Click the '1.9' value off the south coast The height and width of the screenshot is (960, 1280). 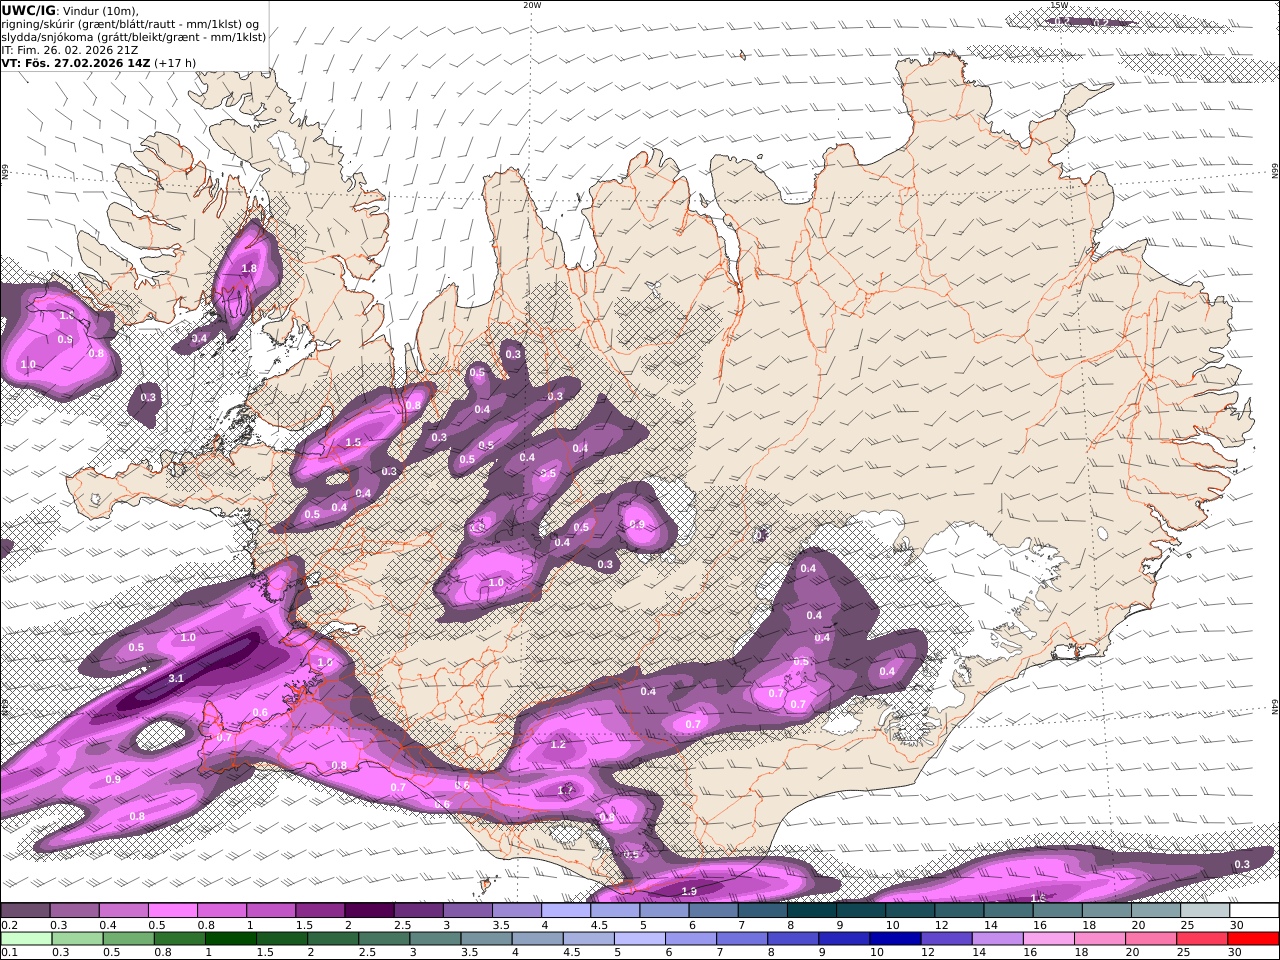tap(689, 892)
